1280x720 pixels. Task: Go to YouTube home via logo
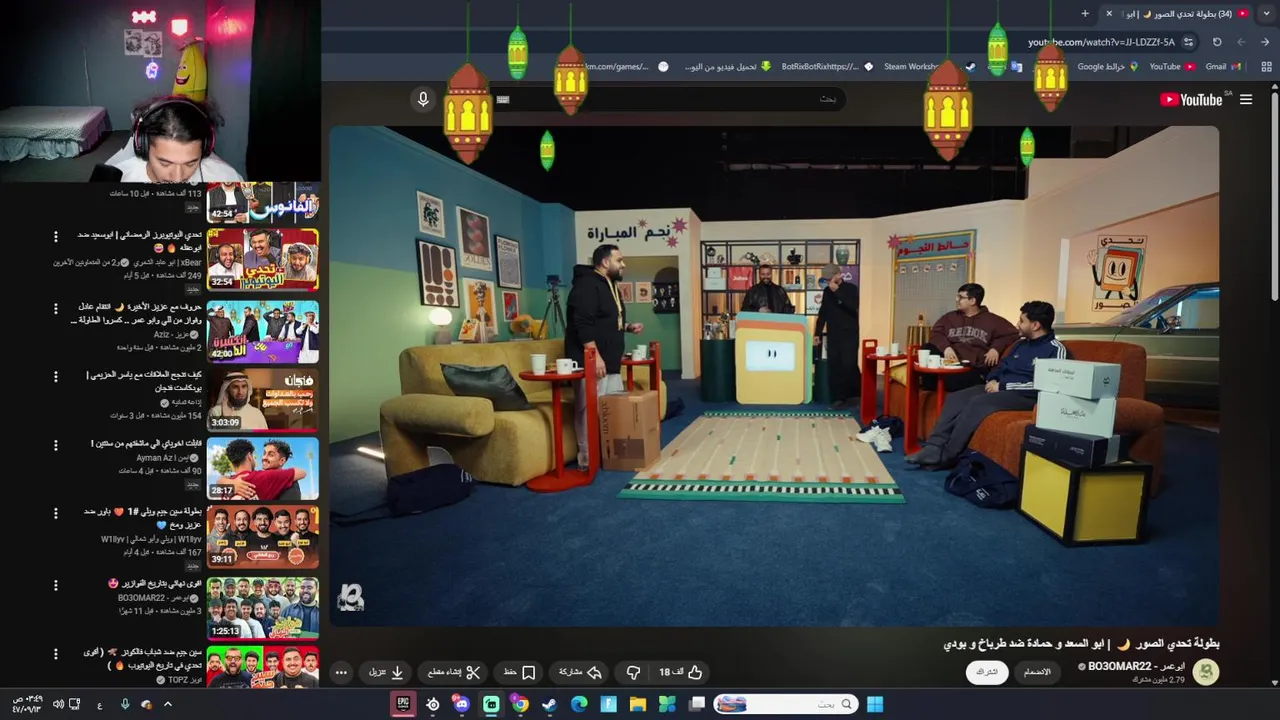tap(1191, 99)
